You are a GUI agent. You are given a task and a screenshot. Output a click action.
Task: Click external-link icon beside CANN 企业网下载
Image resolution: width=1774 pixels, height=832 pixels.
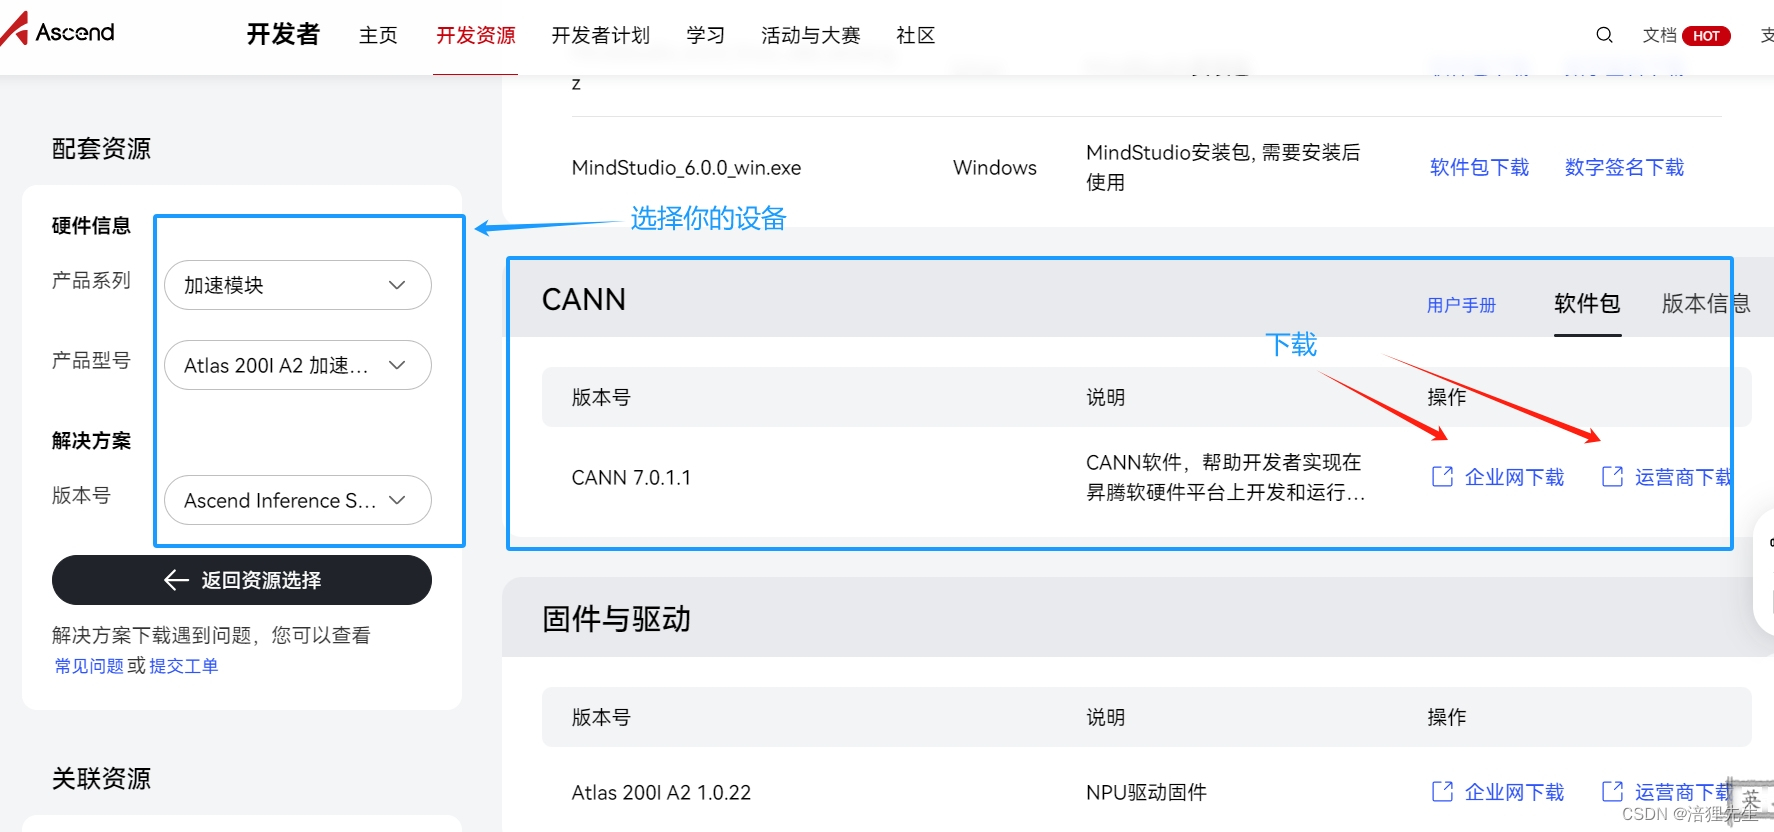(1442, 477)
